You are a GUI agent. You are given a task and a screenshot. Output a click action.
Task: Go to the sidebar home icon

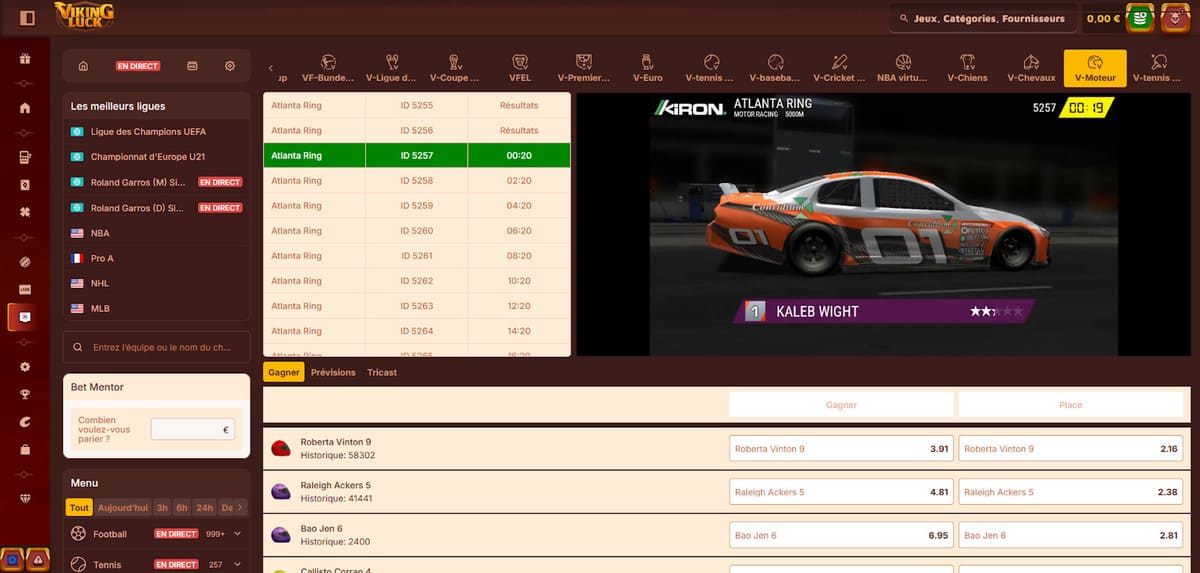tap(25, 108)
